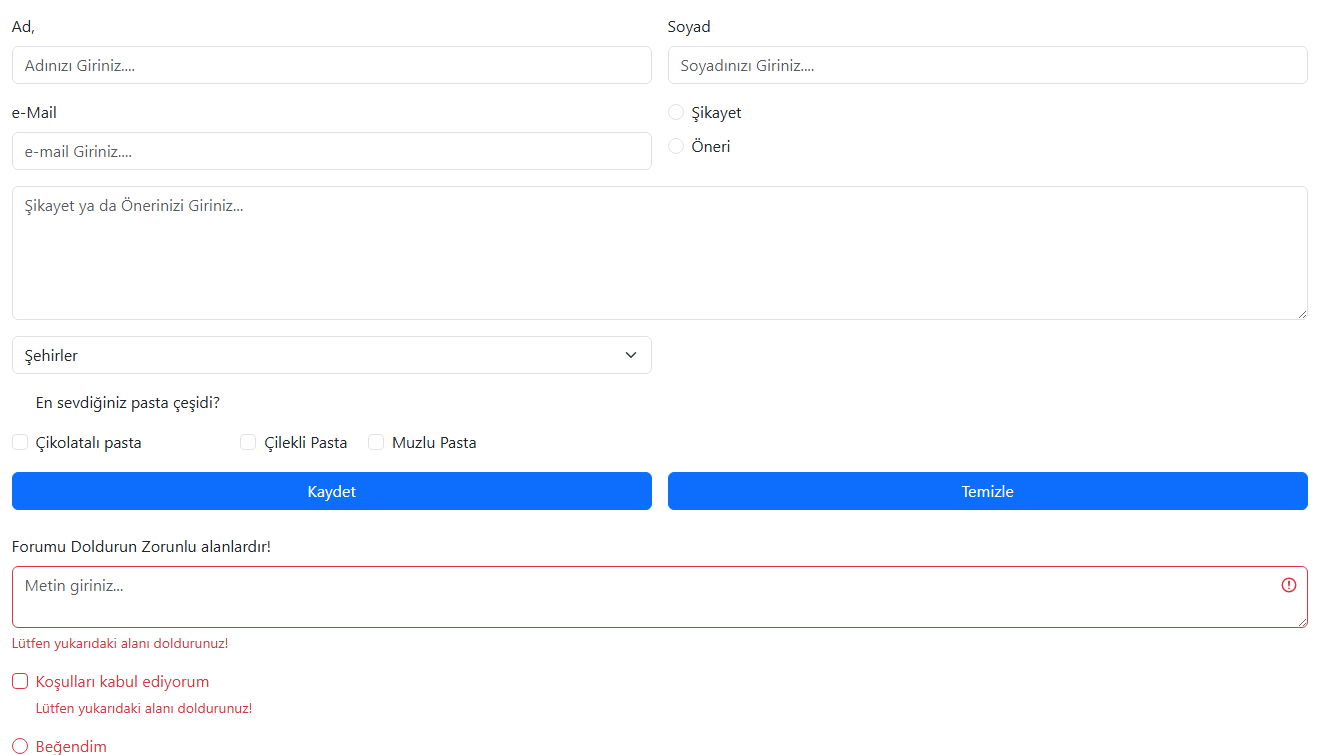
Task: Click the Ad name input field
Action: coord(331,65)
